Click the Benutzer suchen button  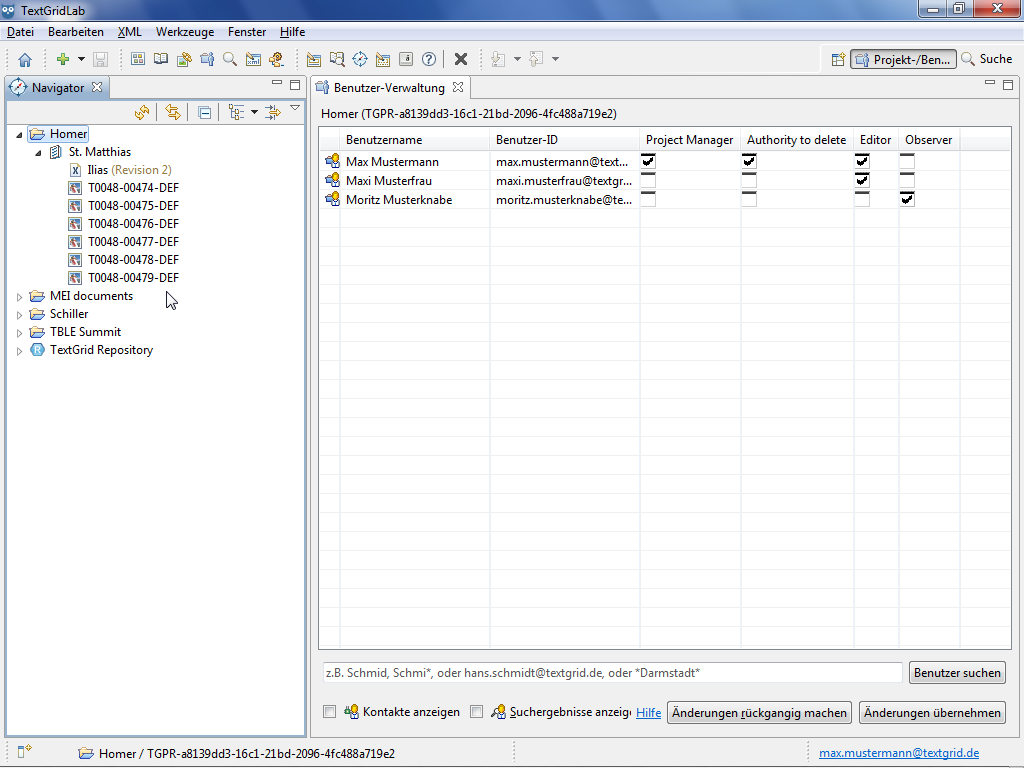pos(957,673)
